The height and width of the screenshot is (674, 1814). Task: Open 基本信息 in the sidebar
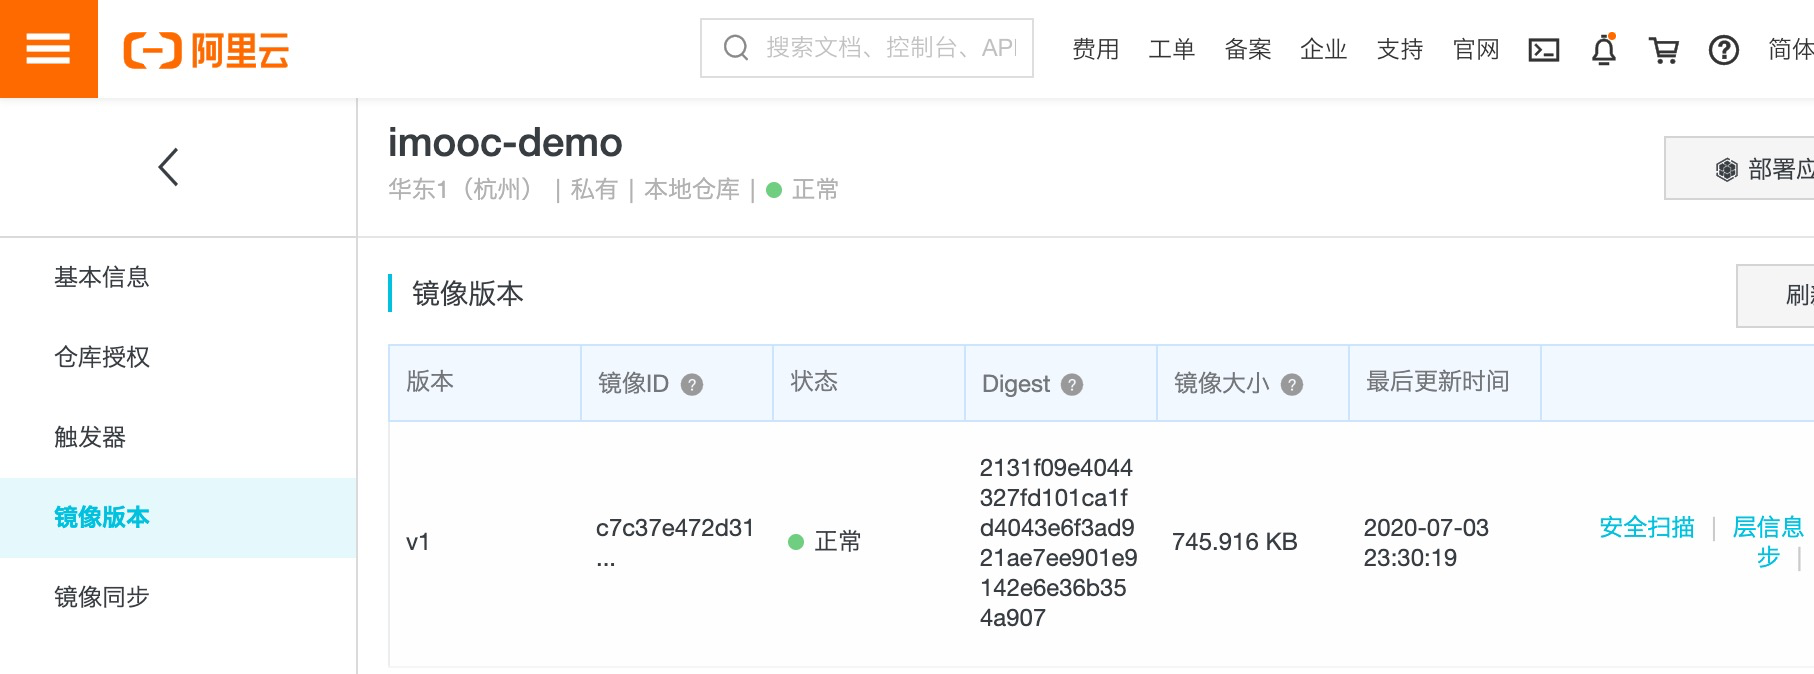click(x=102, y=277)
